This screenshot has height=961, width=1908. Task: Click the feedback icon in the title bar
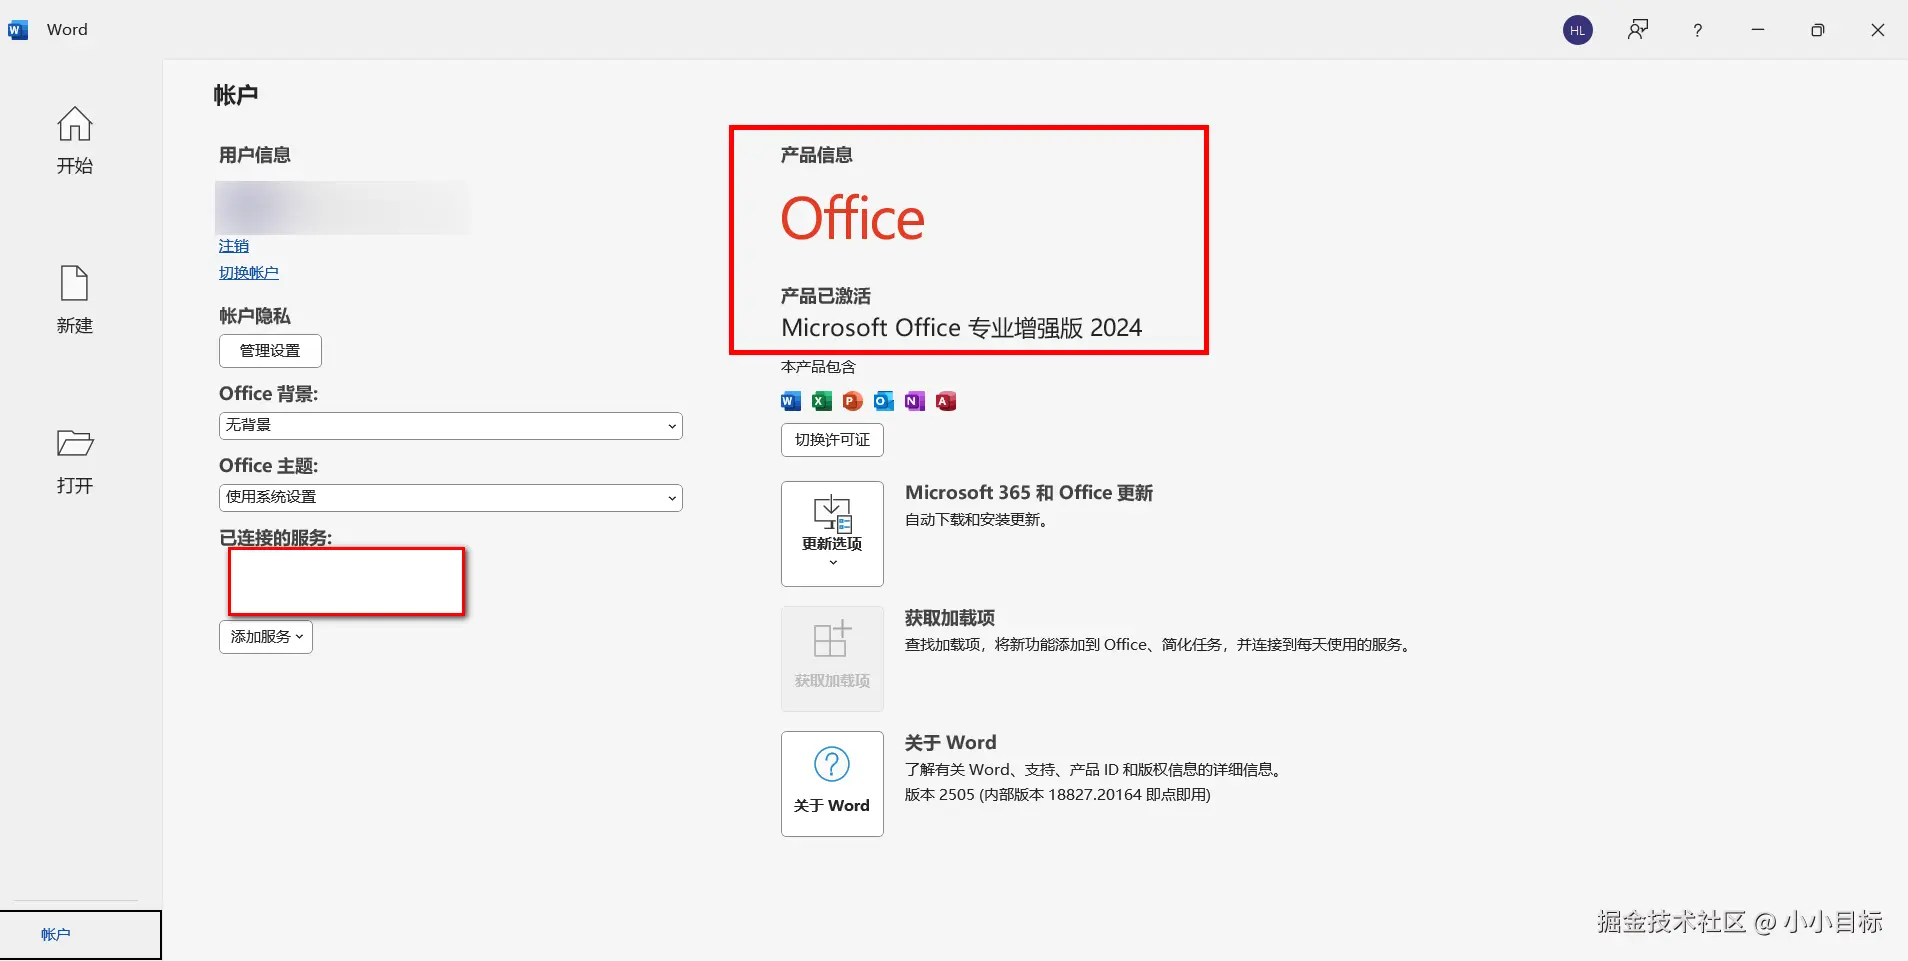tap(1638, 30)
